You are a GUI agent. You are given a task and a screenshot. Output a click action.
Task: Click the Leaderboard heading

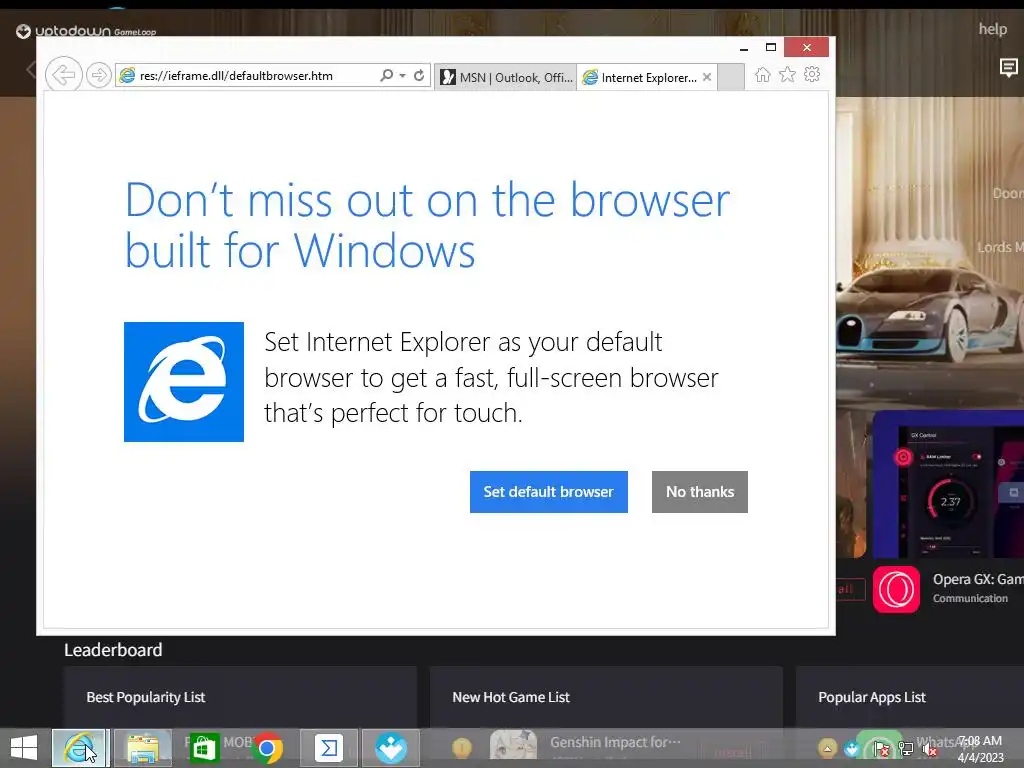click(113, 650)
